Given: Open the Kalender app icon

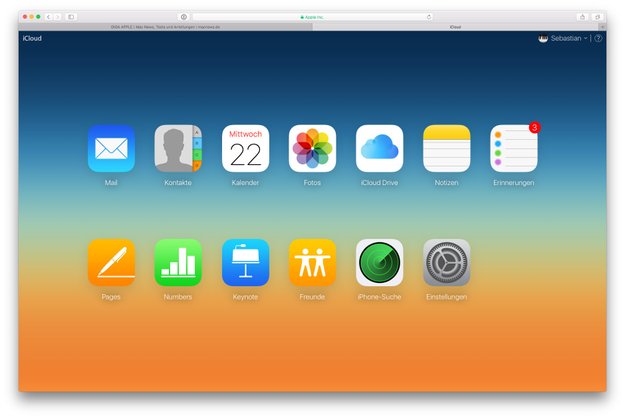Looking at the screenshot, I should tap(246, 148).
